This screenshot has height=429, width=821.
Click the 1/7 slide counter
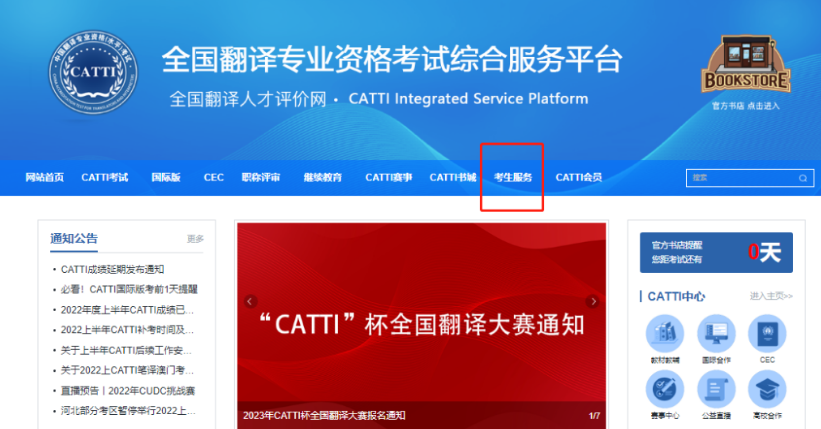(594, 416)
